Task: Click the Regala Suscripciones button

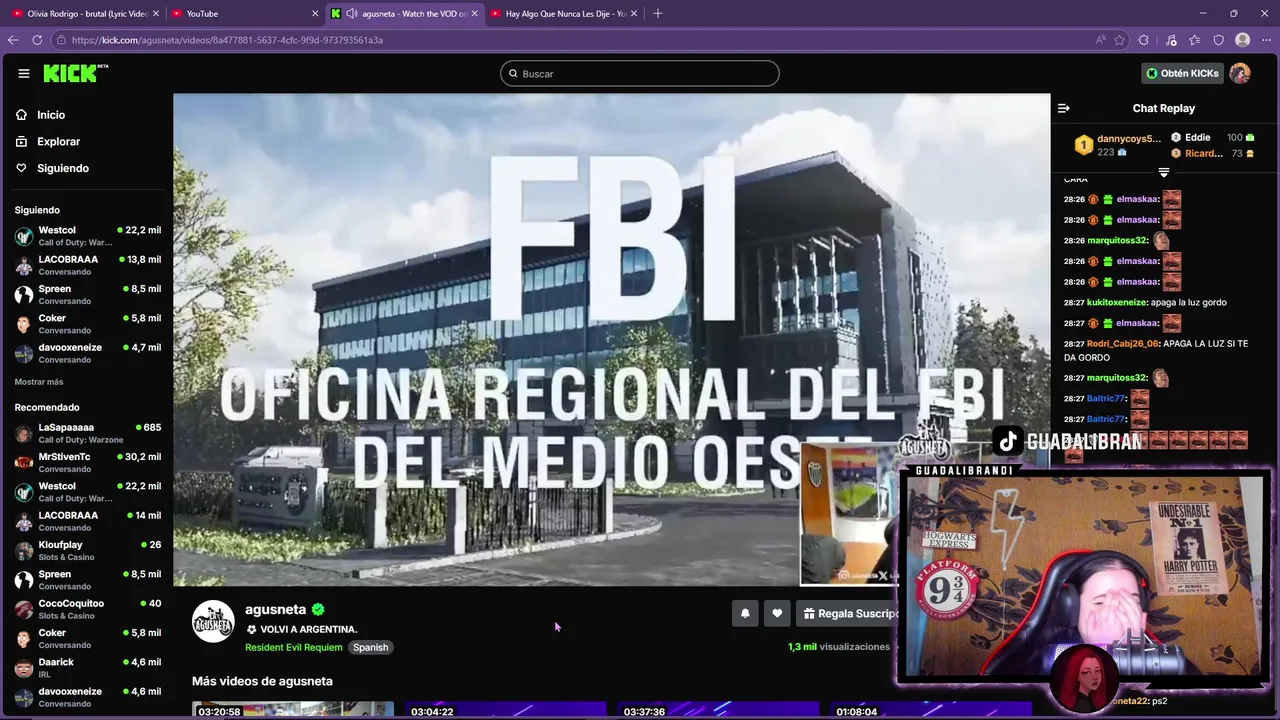Action: (x=850, y=614)
